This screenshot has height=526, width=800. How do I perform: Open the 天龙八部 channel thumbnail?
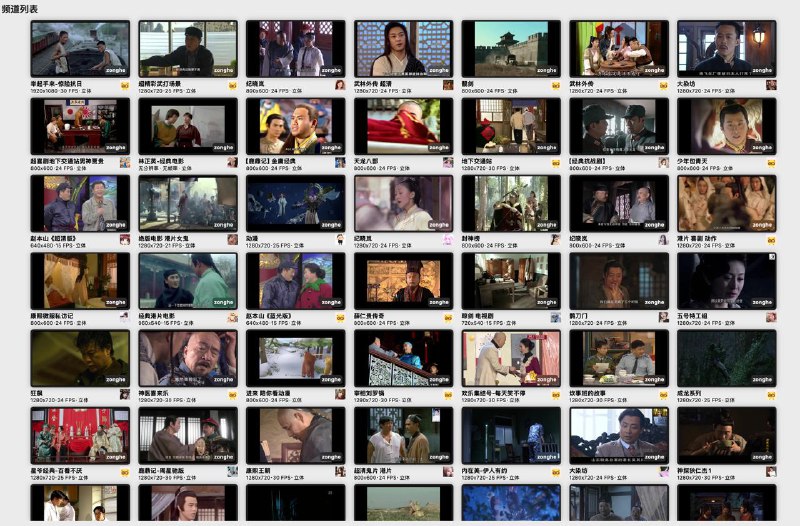pos(403,127)
